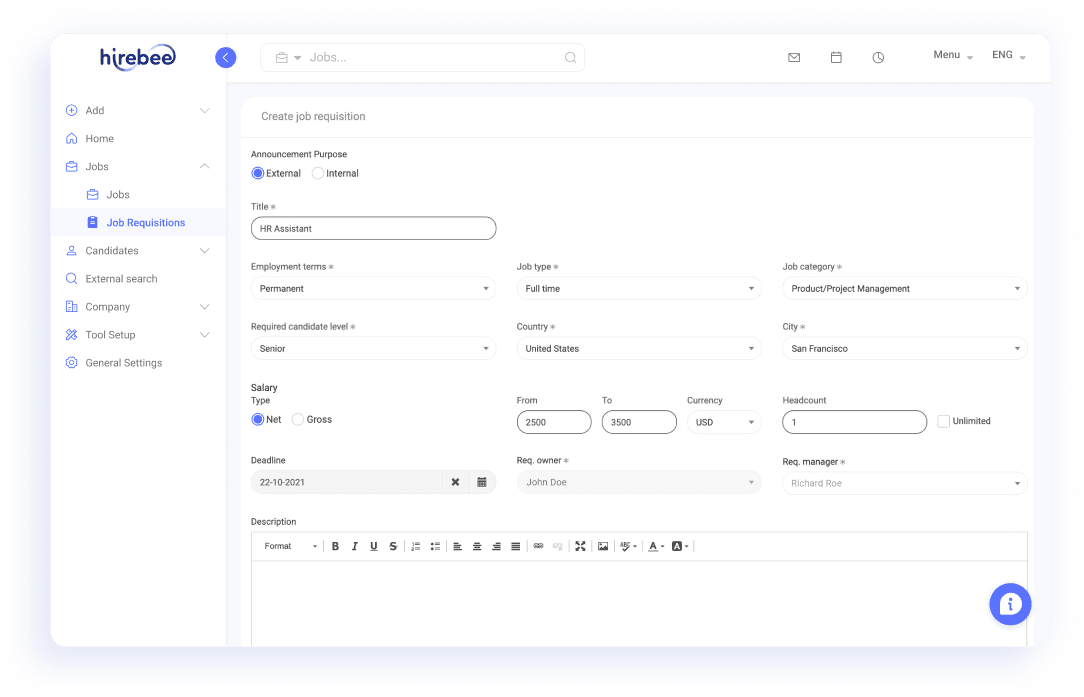Insert an image into the description
The image size is (1084, 697).
(x=602, y=546)
